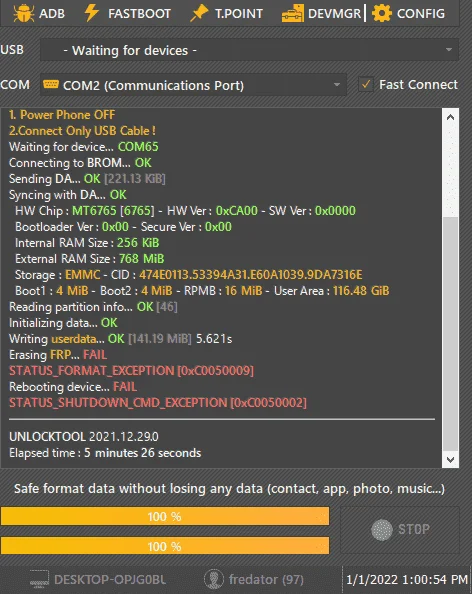Viewport: 472px width, 594px height.
Task: Click the log scrollbar up arrow
Action: pos(450,117)
